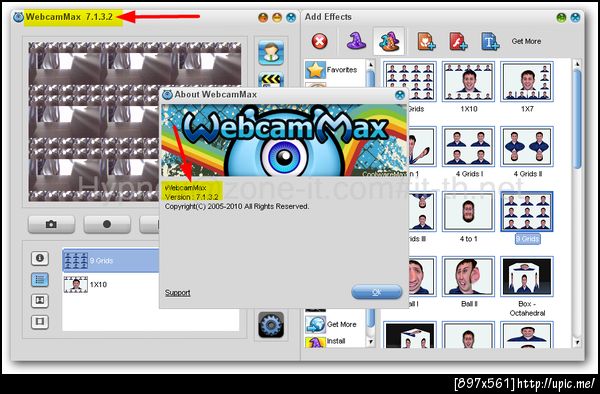Click the Favorites star icon

tap(315, 70)
